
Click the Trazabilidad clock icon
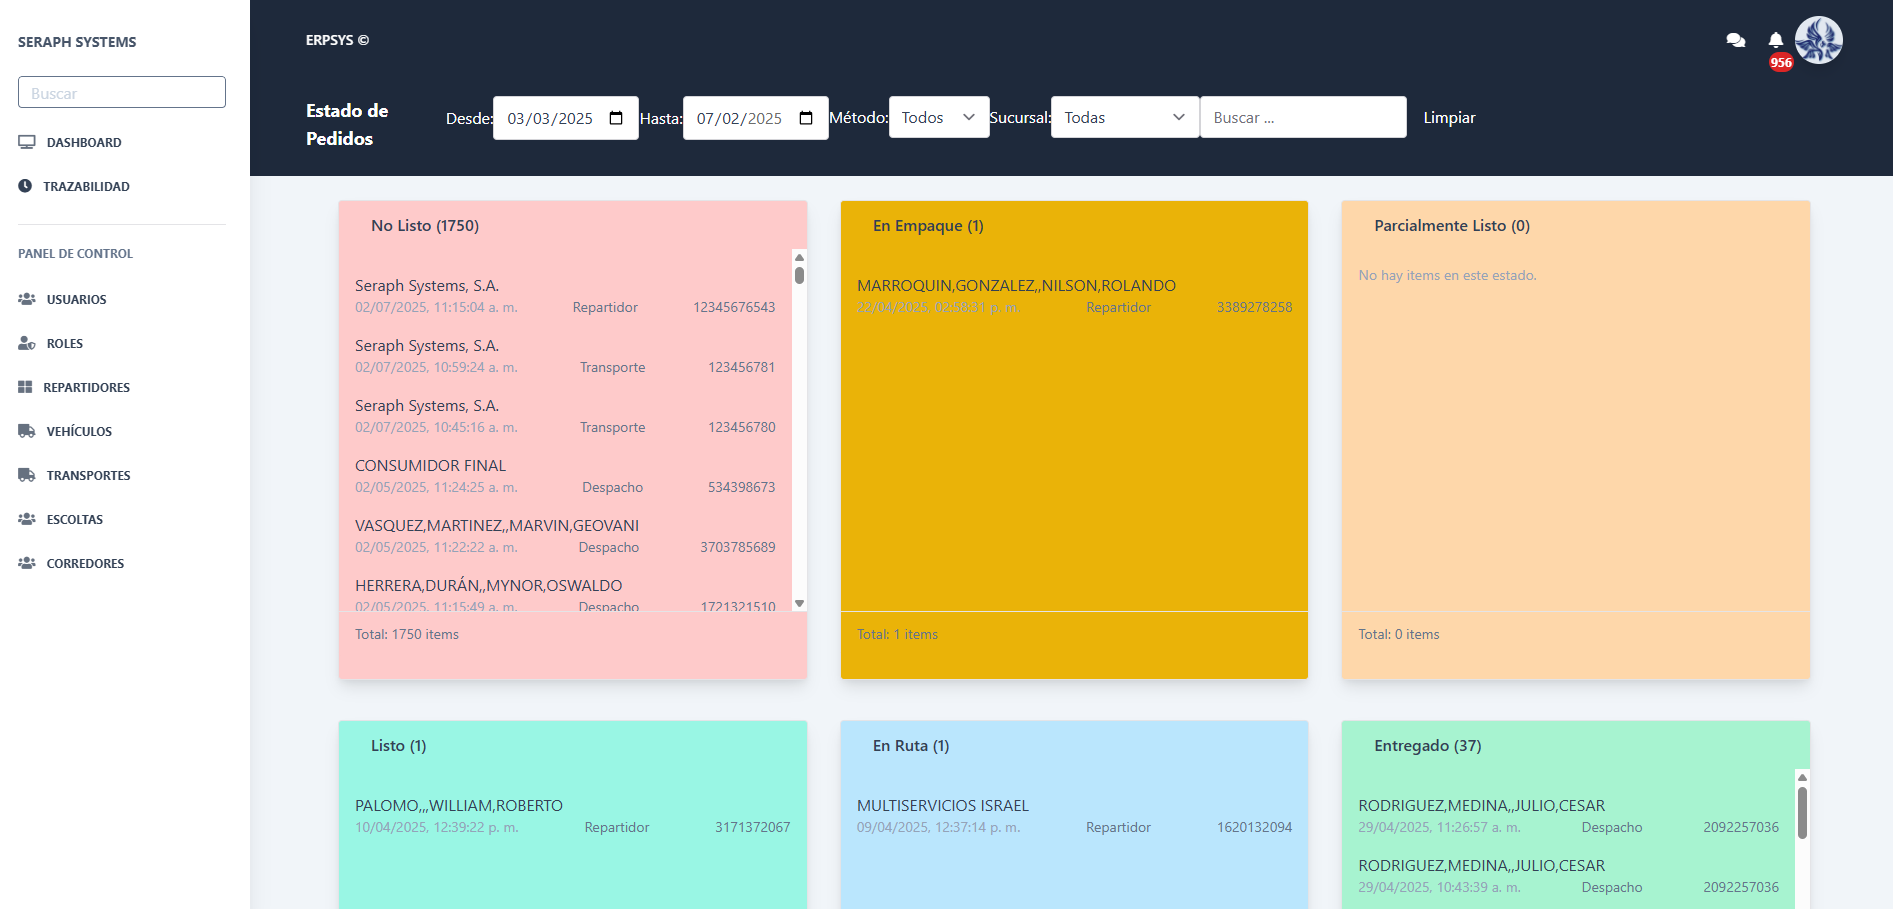point(25,186)
